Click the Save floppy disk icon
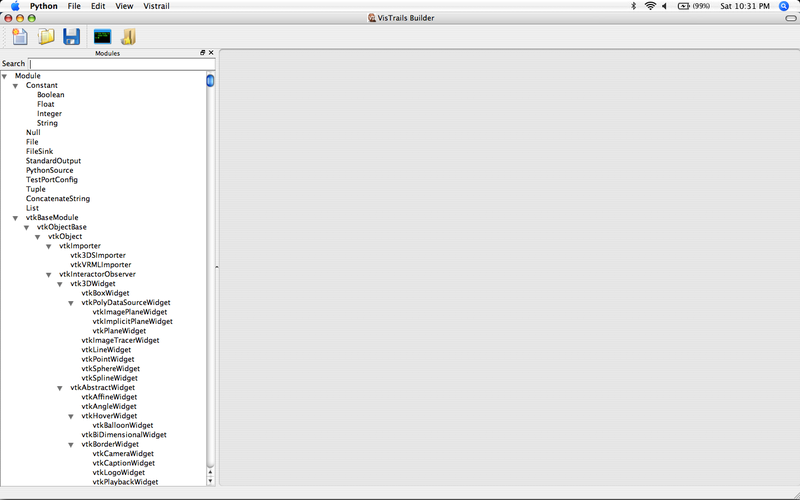This screenshot has height=500, width=800. 71,37
